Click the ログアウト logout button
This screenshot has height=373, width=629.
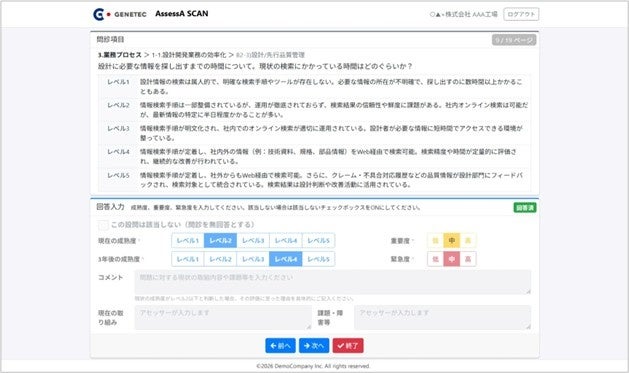coord(521,14)
